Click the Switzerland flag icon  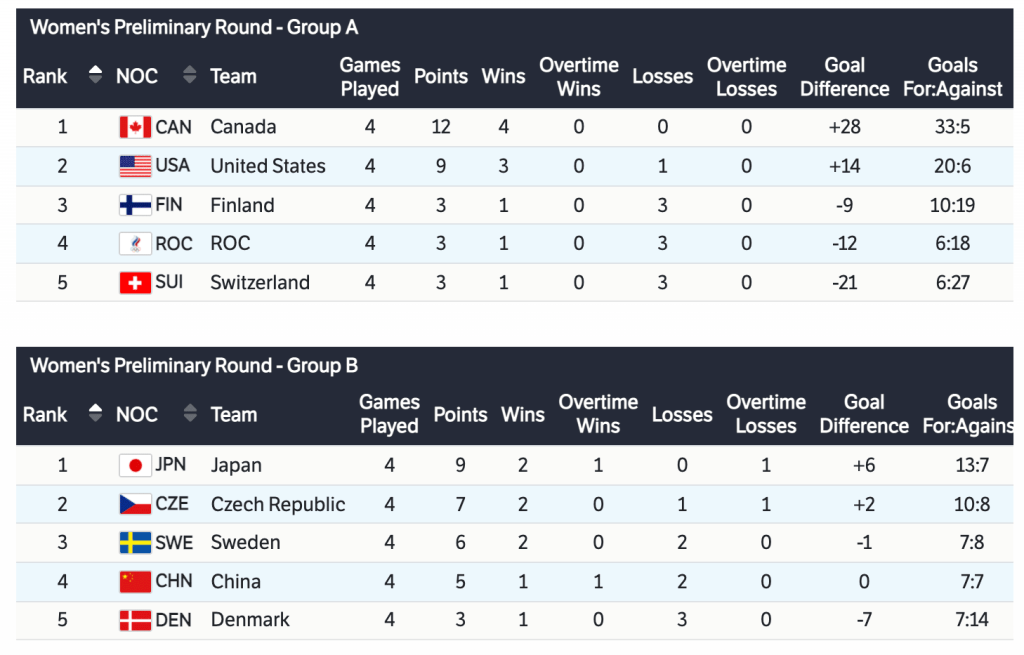[x=135, y=283]
